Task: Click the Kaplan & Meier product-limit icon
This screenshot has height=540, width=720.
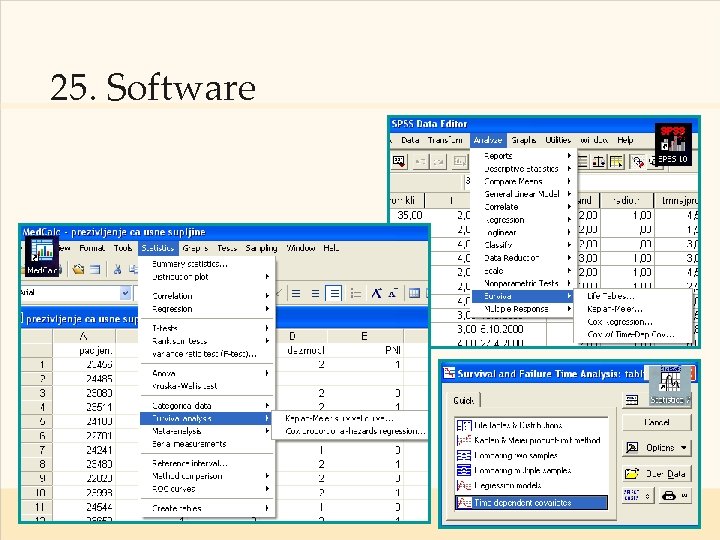Action: click(x=464, y=440)
